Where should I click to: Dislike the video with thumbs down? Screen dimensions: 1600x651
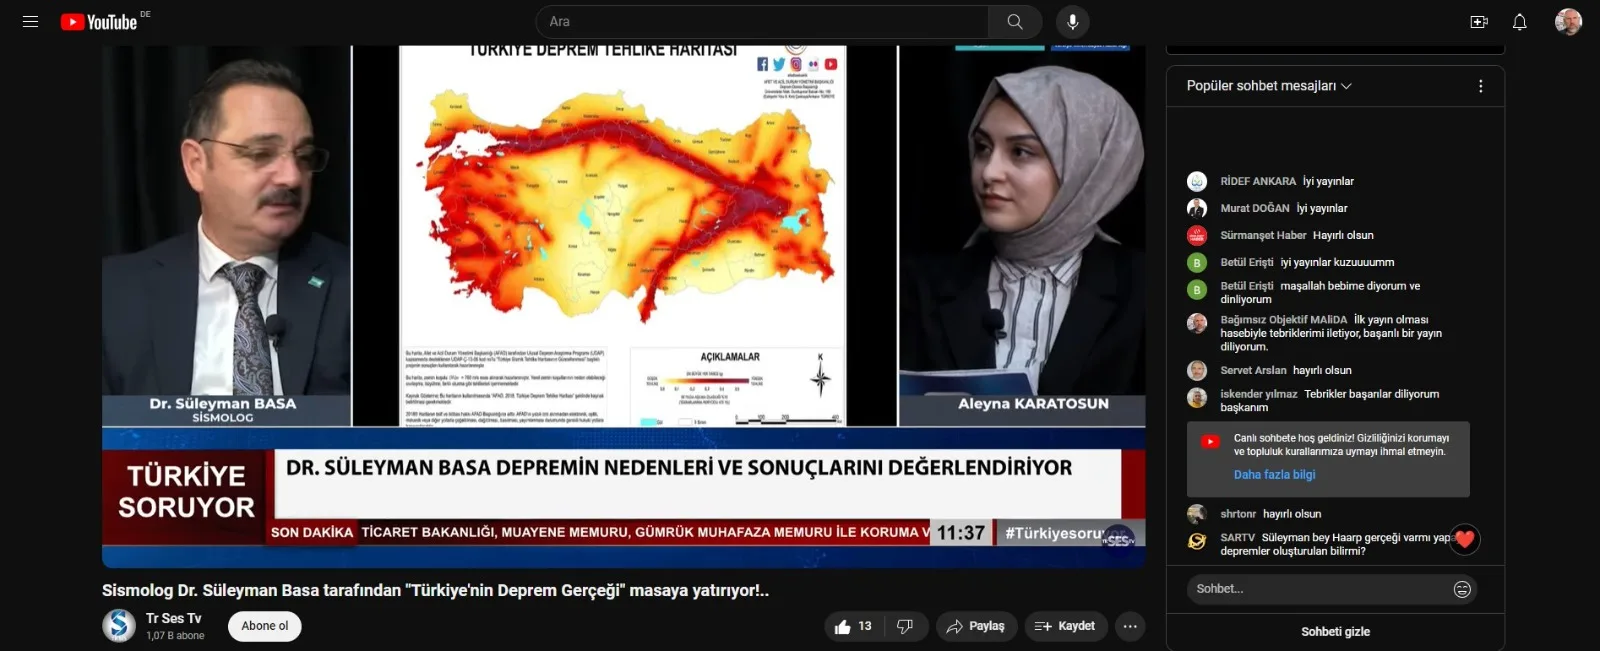pyautogui.click(x=905, y=627)
